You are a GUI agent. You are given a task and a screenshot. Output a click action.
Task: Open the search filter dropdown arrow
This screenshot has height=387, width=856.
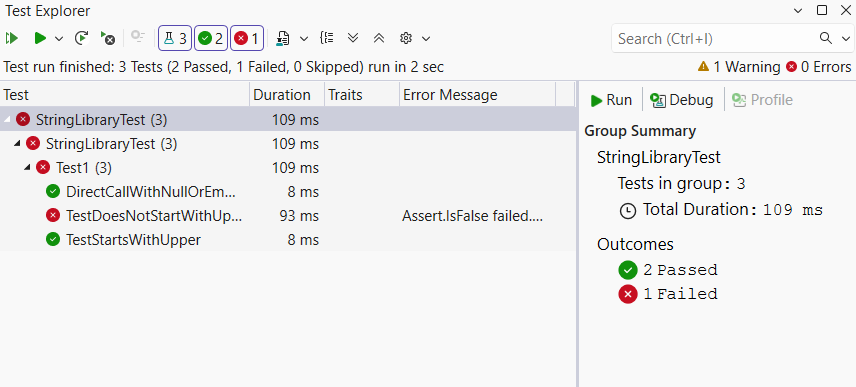pyautogui.click(x=846, y=39)
